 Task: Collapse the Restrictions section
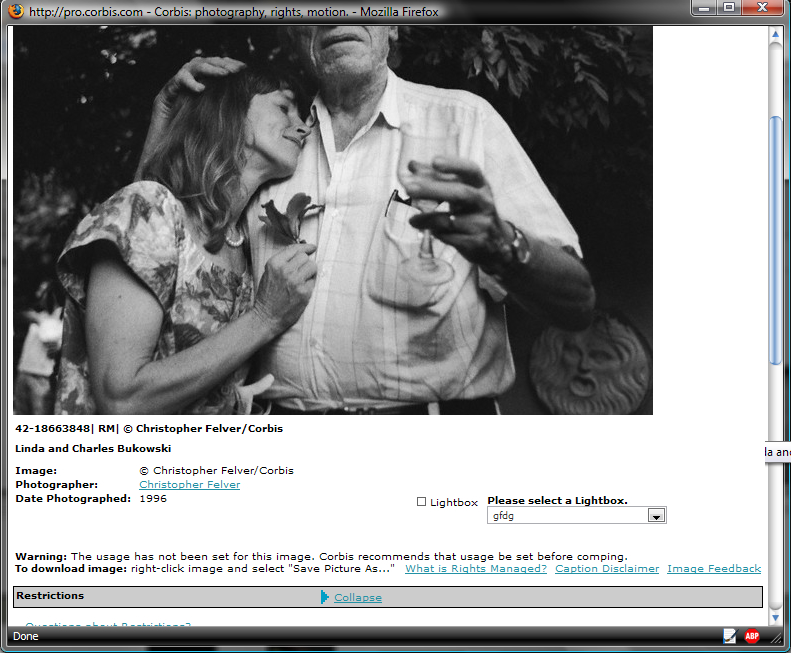tap(358, 597)
